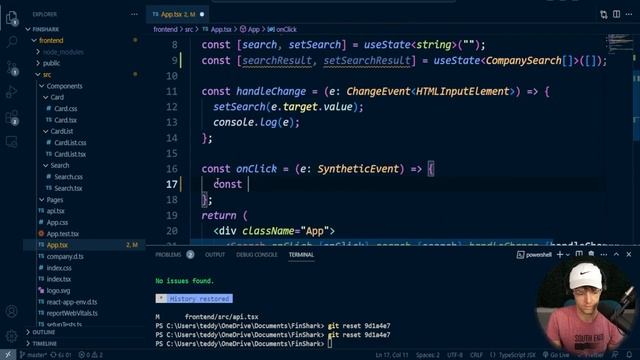The width and height of the screenshot is (640, 360).
Task: Switch to the DEBUG CONSOLE tab
Action: pos(257,255)
